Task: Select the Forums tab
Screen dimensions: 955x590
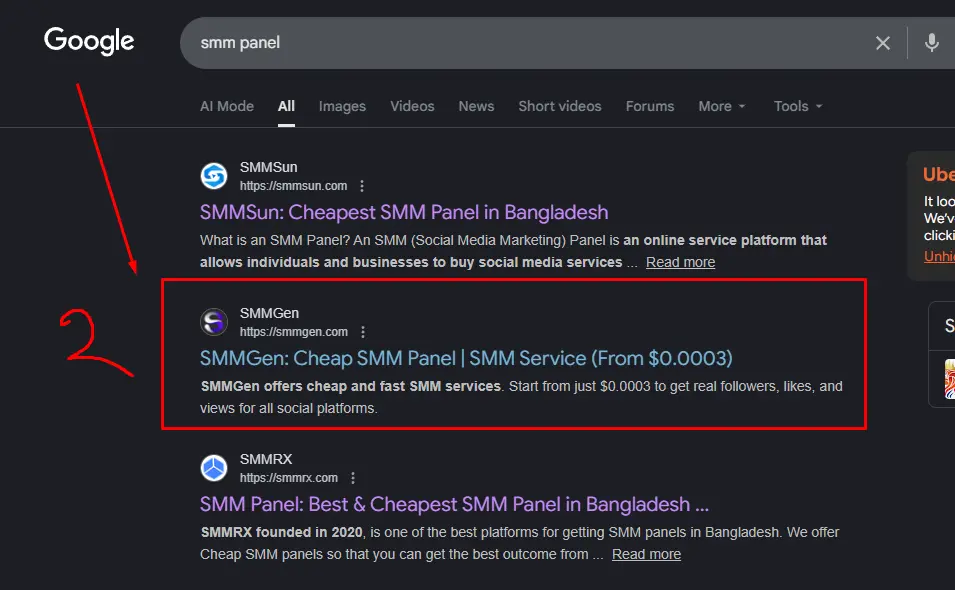Action: click(x=651, y=106)
